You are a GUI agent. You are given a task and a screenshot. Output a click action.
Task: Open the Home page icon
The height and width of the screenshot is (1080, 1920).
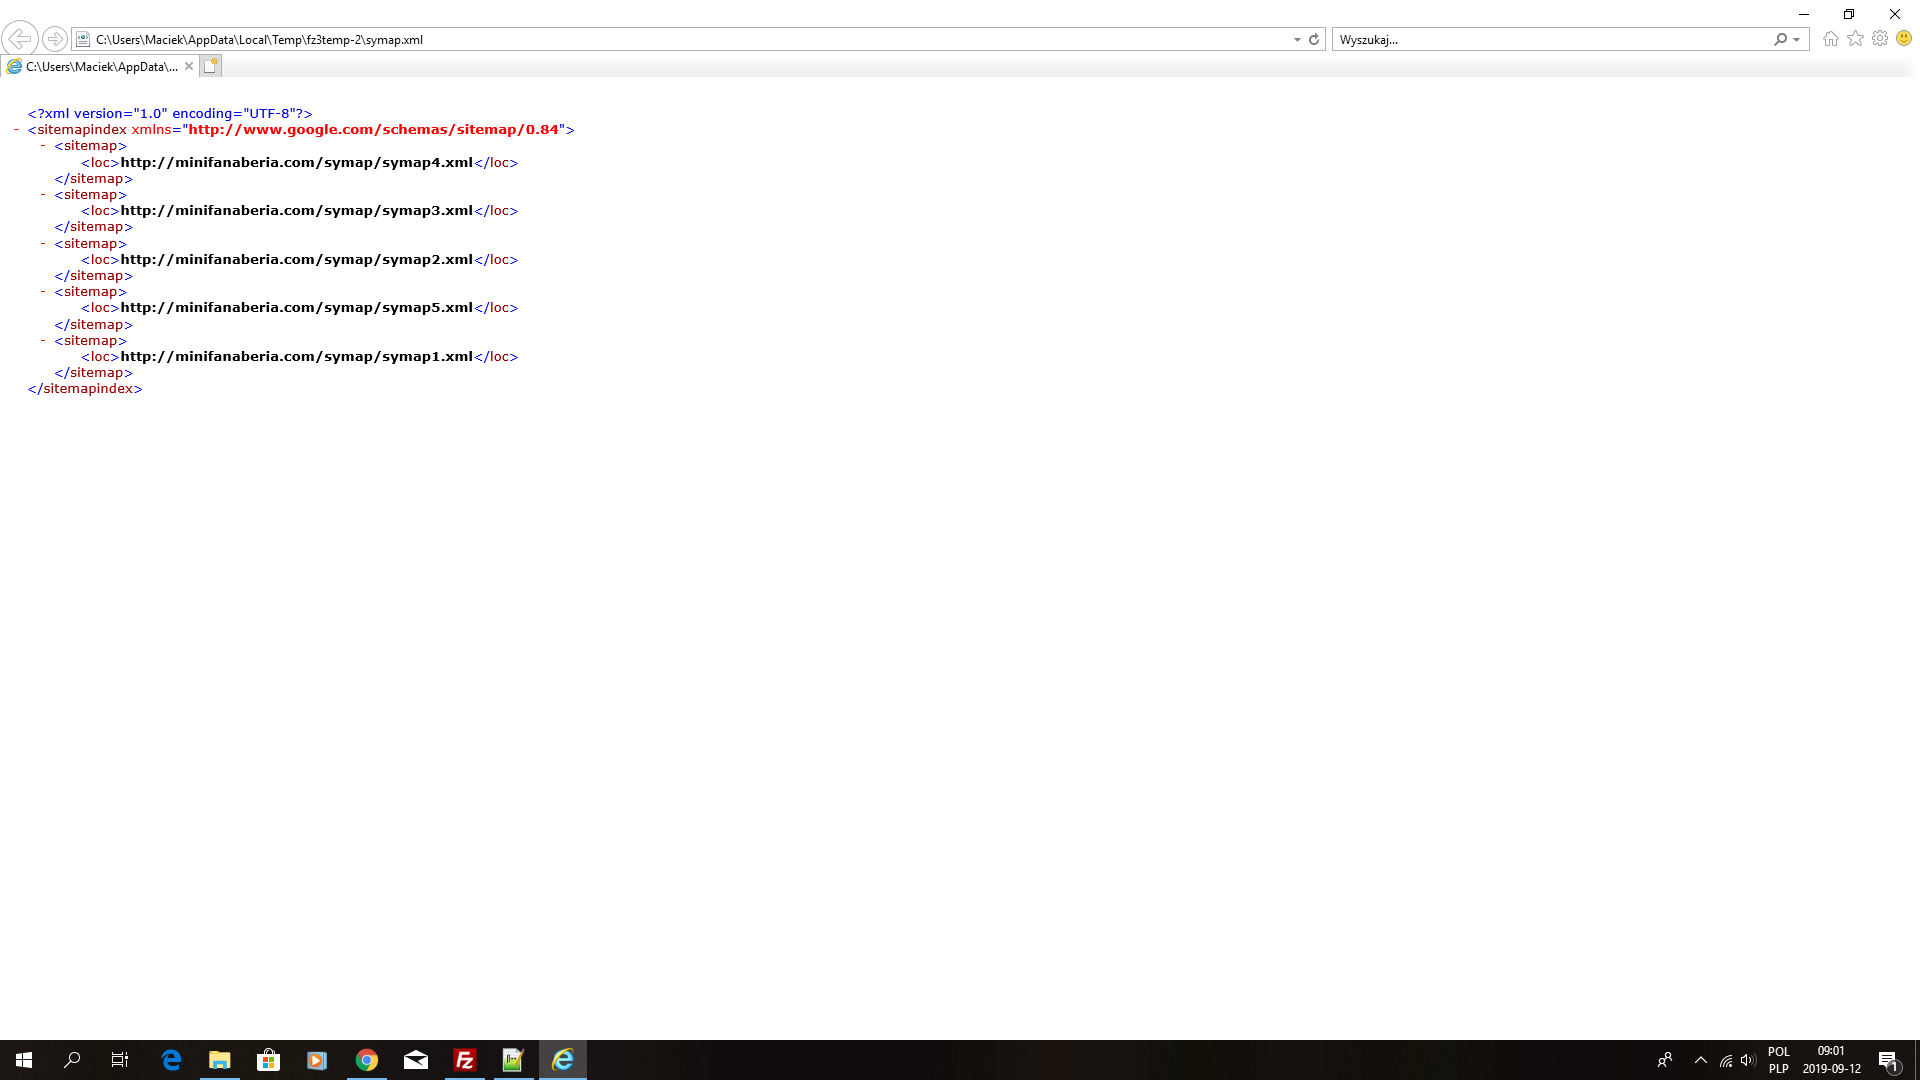(1830, 38)
